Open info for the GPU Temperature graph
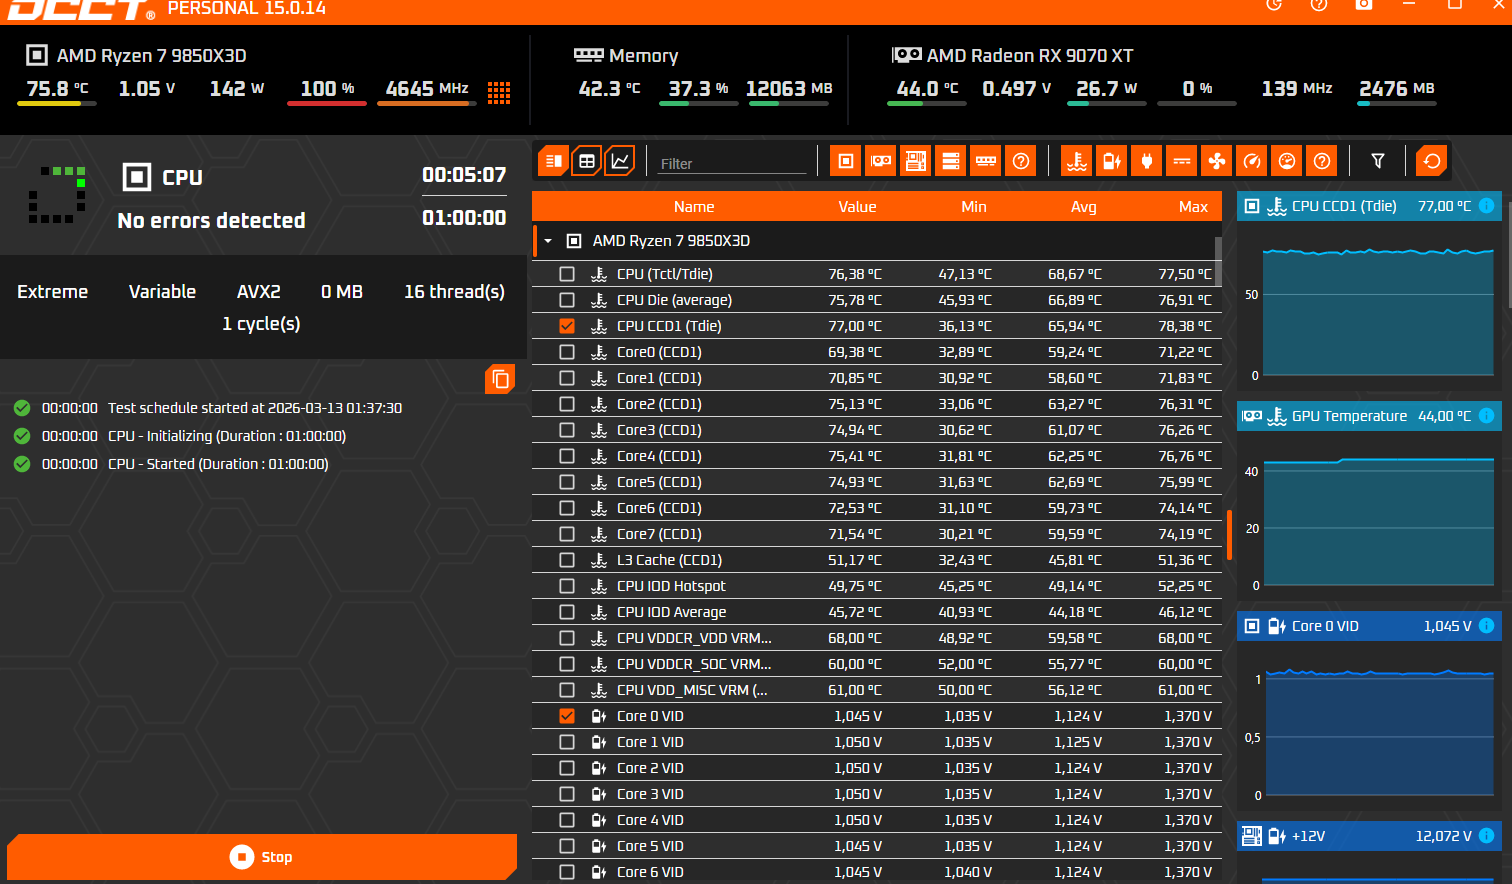The image size is (1512, 884). [1487, 416]
